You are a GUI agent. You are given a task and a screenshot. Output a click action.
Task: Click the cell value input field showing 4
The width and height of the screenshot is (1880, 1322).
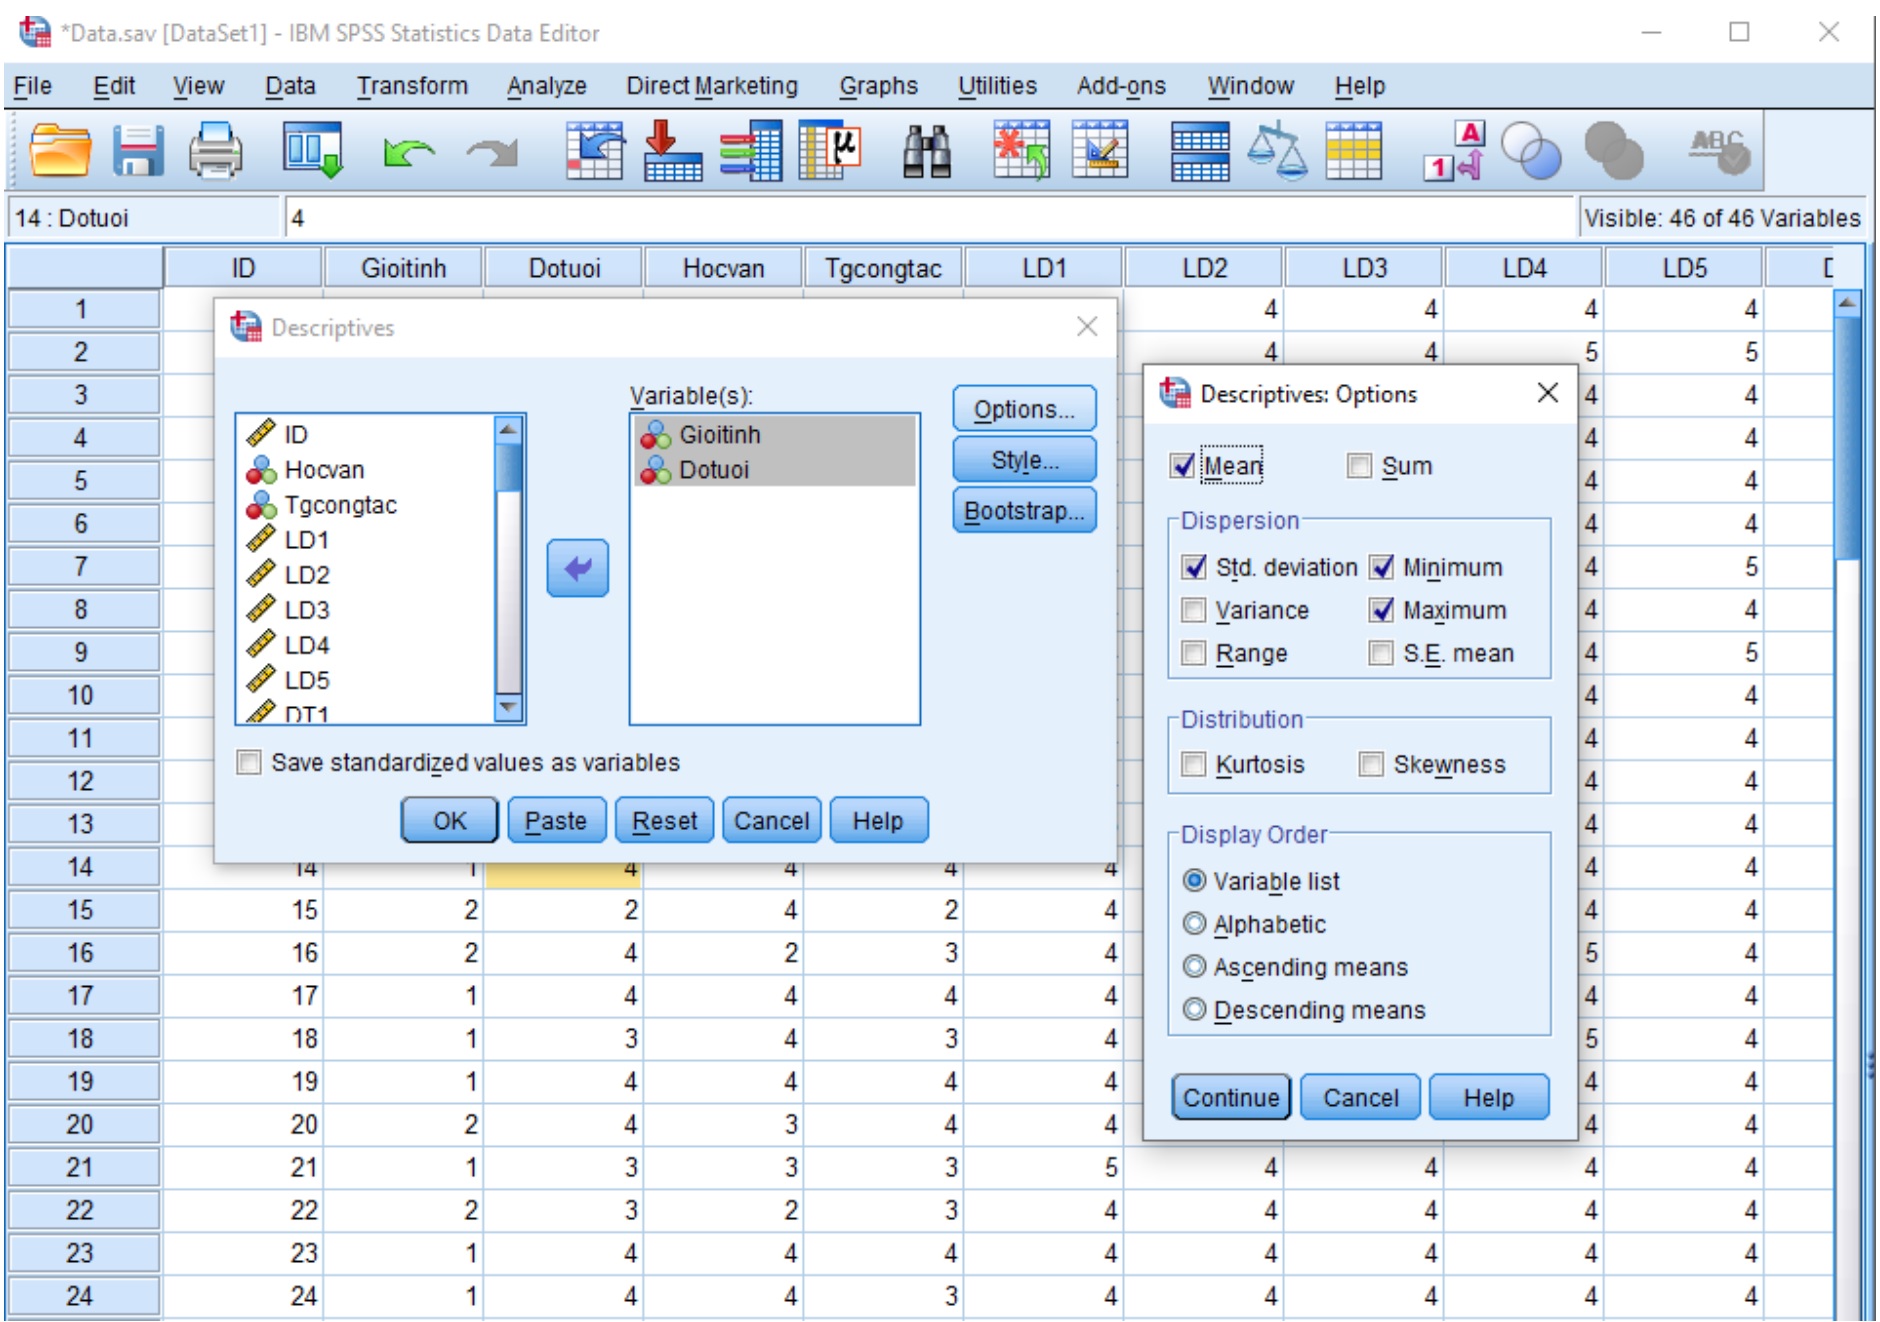tap(929, 218)
